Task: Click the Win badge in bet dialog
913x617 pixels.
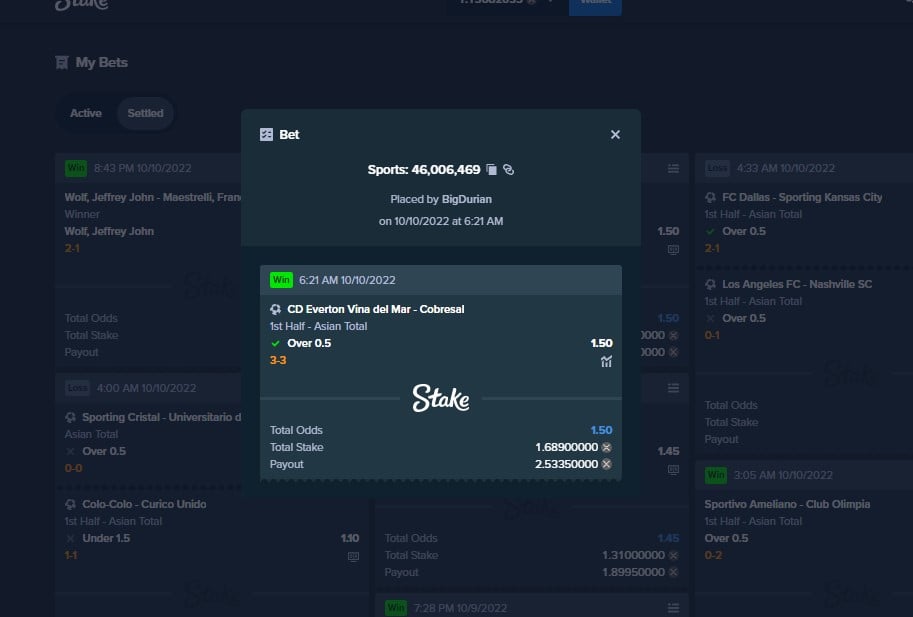Action: 281,280
